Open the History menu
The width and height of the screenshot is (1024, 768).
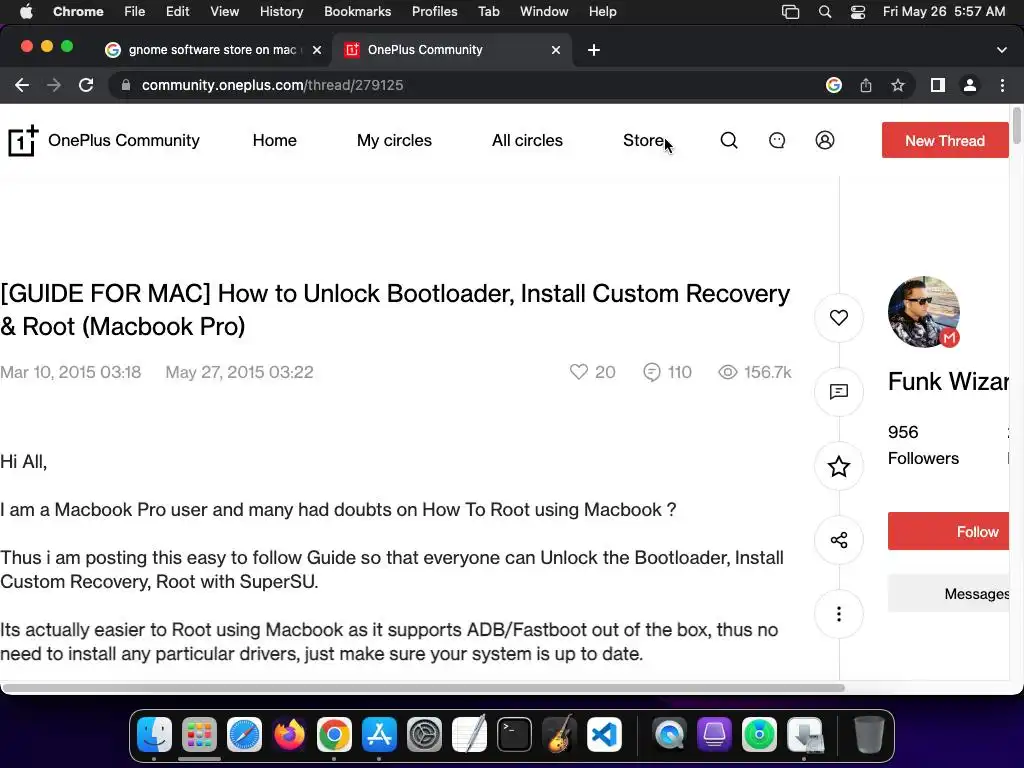tap(281, 12)
